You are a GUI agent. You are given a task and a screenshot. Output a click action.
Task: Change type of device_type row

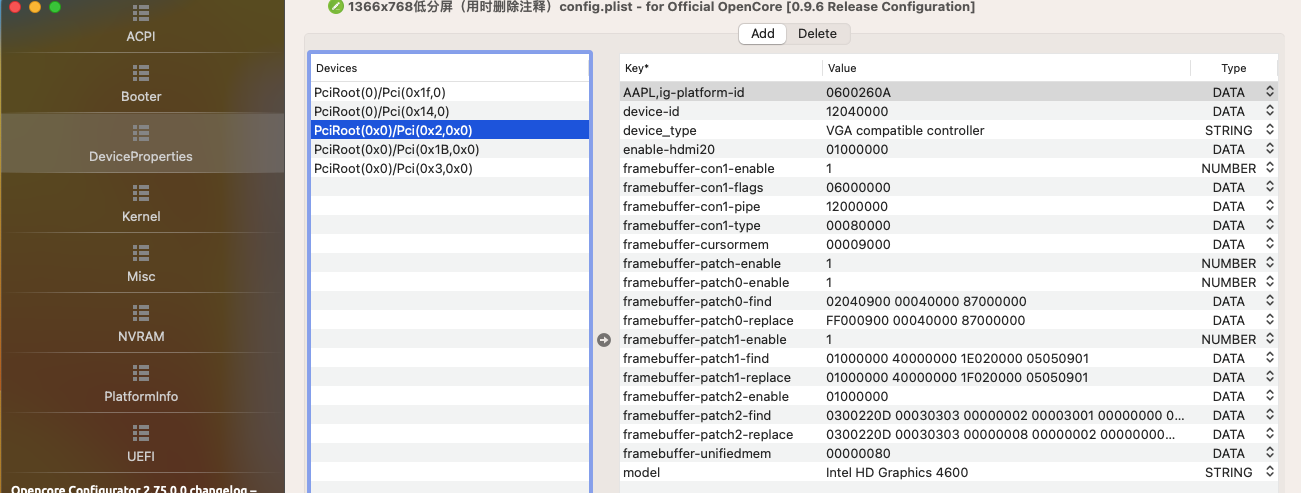tap(1270, 130)
